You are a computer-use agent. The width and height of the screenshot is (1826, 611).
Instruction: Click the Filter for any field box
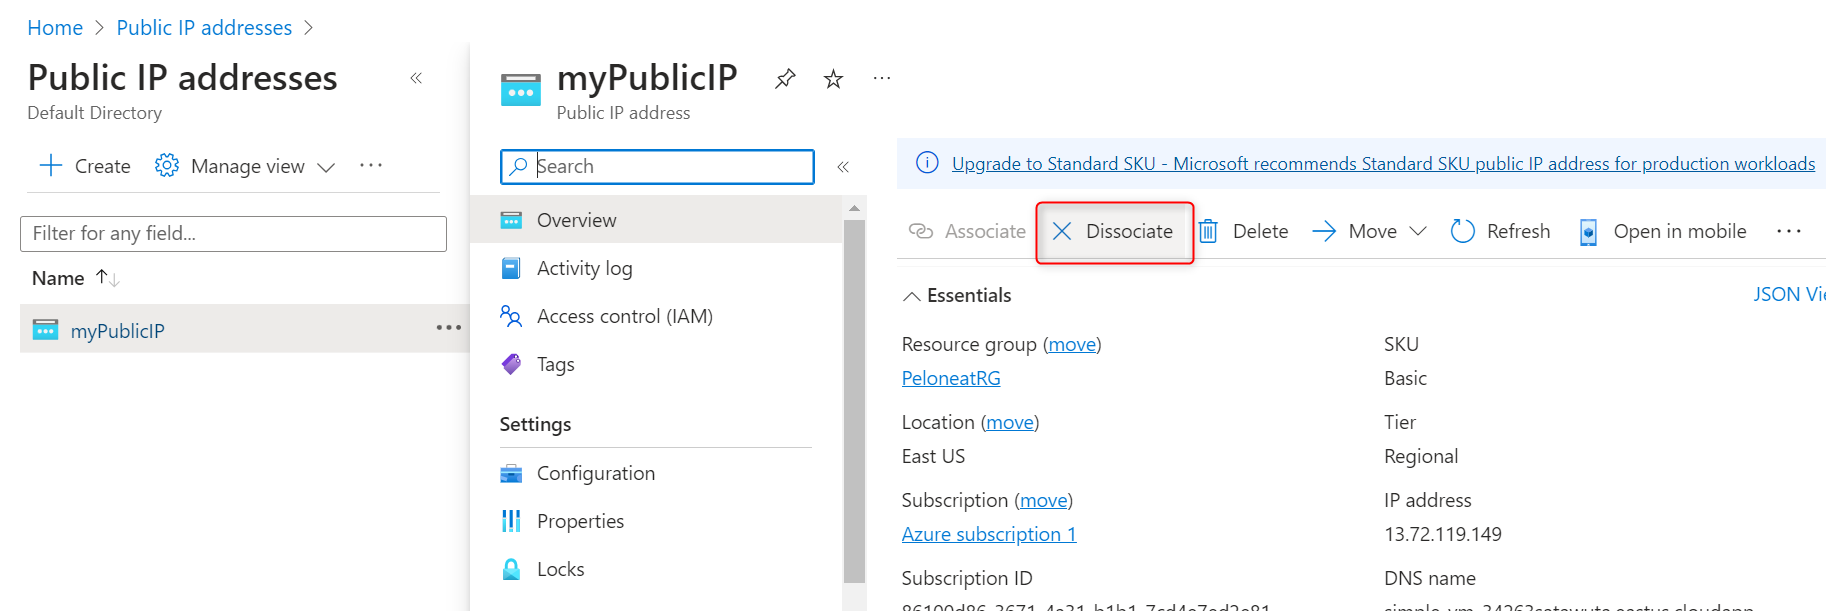(x=233, y=234)
